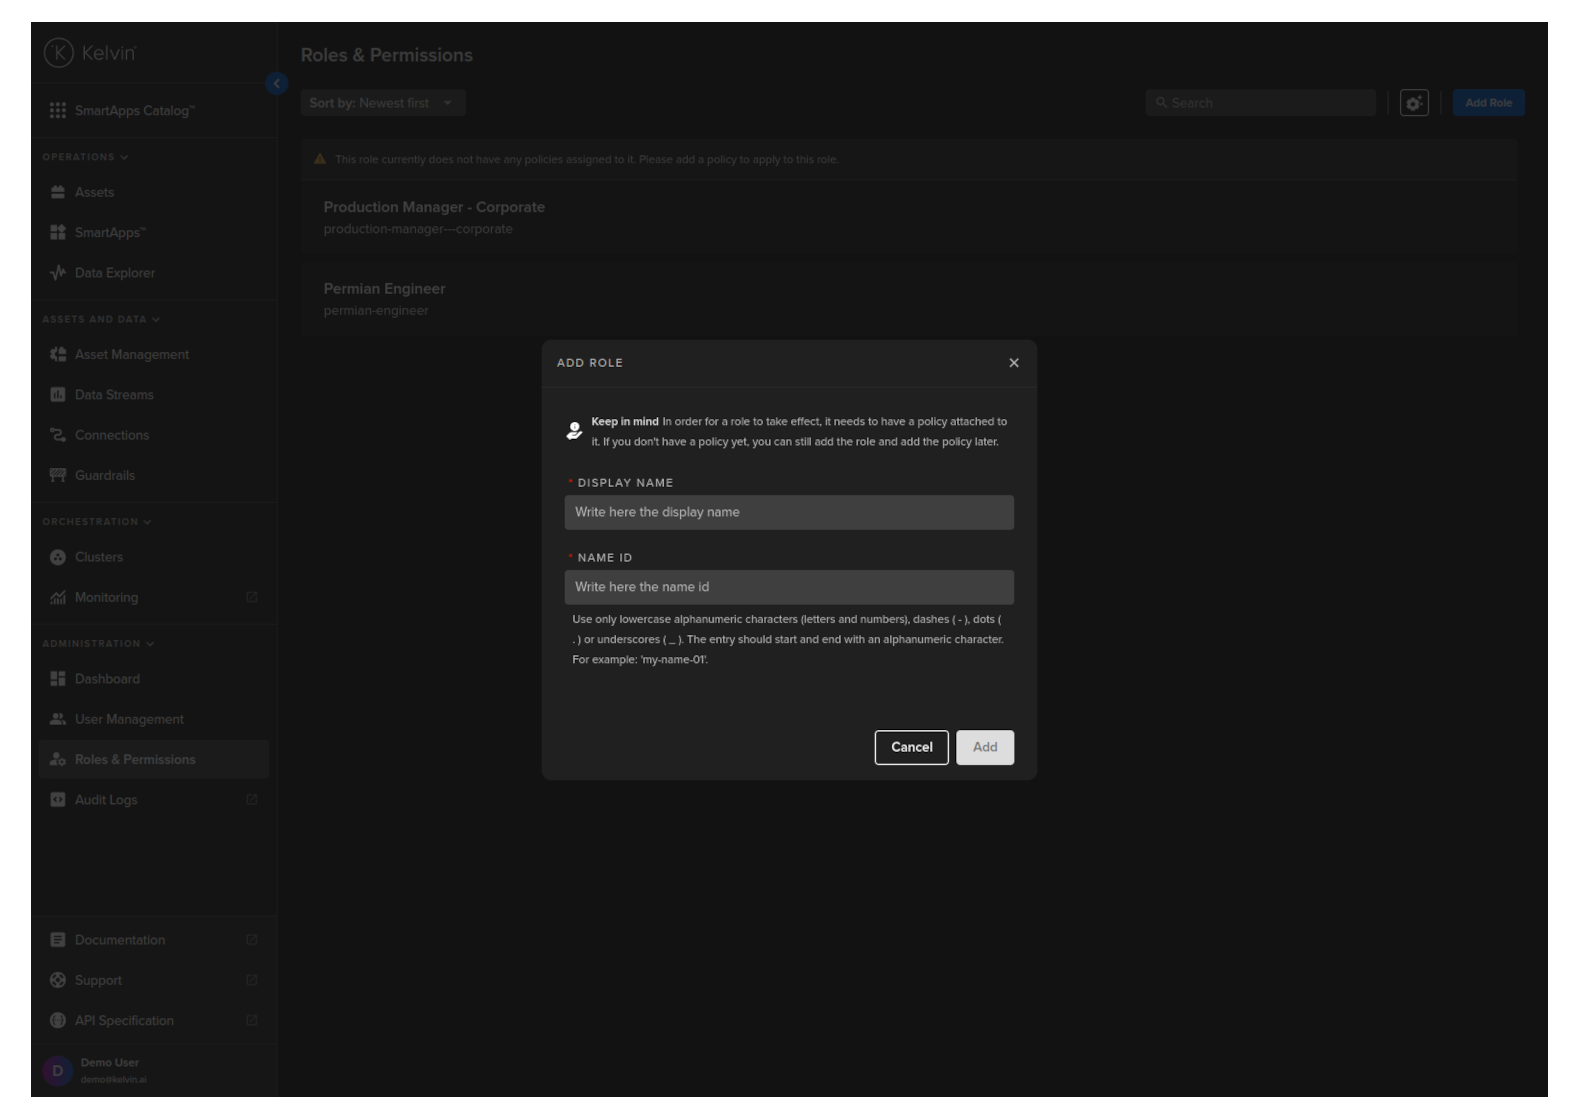Click the Display Name input field
Image resolution: width=1580 pixels, height=1120 pixels.
[x=788, y=512]
